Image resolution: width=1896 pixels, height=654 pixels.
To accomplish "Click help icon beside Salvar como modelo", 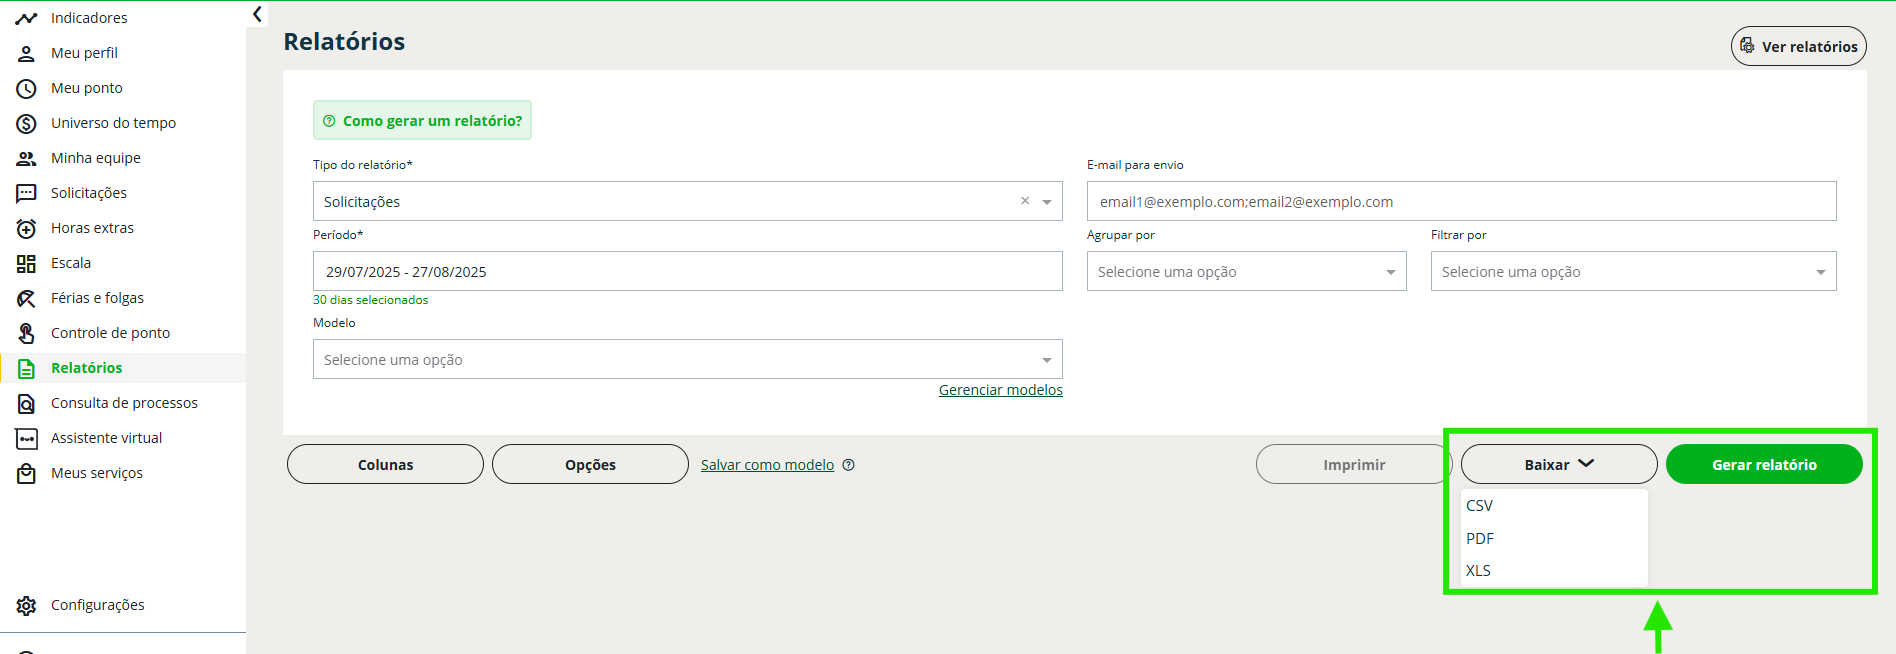I will coord(848,465).
